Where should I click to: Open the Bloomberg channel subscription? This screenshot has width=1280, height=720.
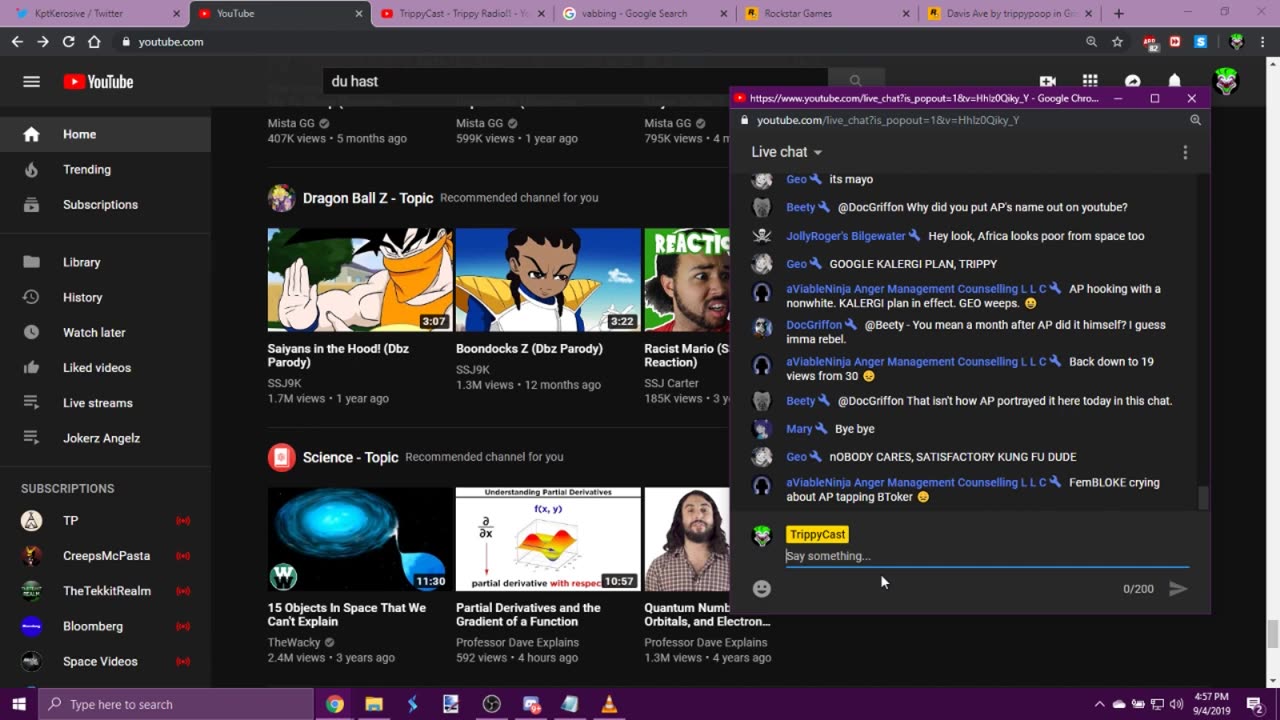click(x=105, y=626)
